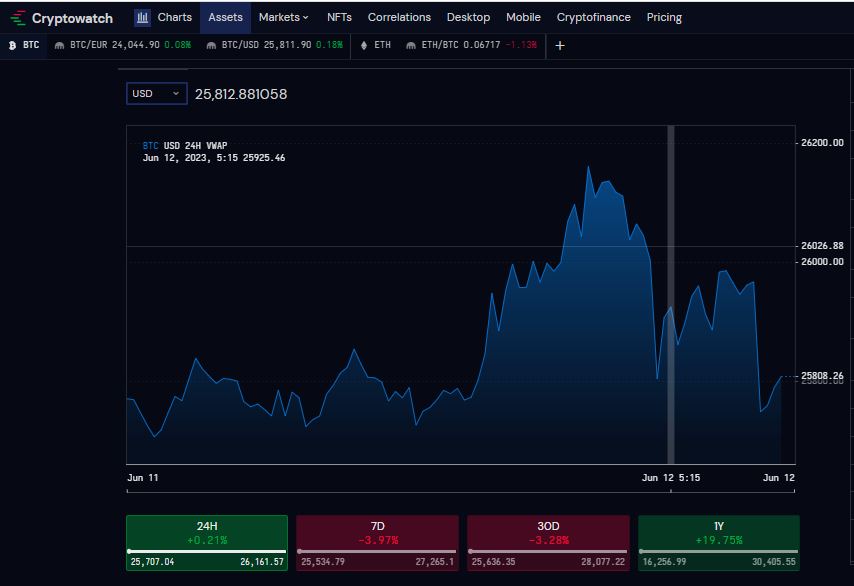Click the chart timeline range bar below dates
Screen dimensions: 854x586
point(461,491)
